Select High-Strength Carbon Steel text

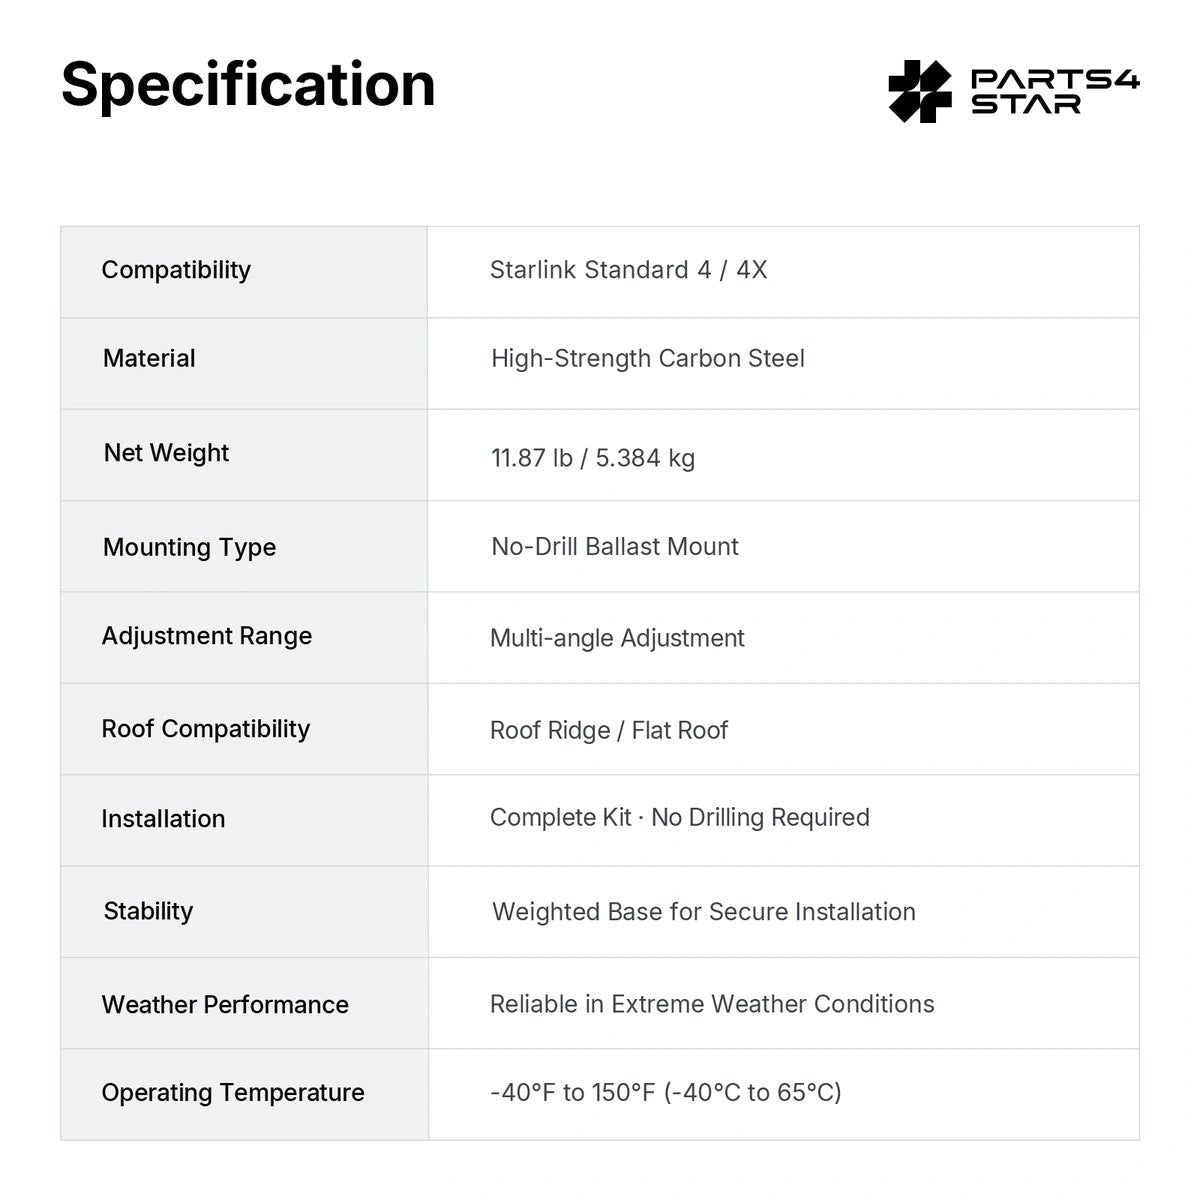click(647, 358)
